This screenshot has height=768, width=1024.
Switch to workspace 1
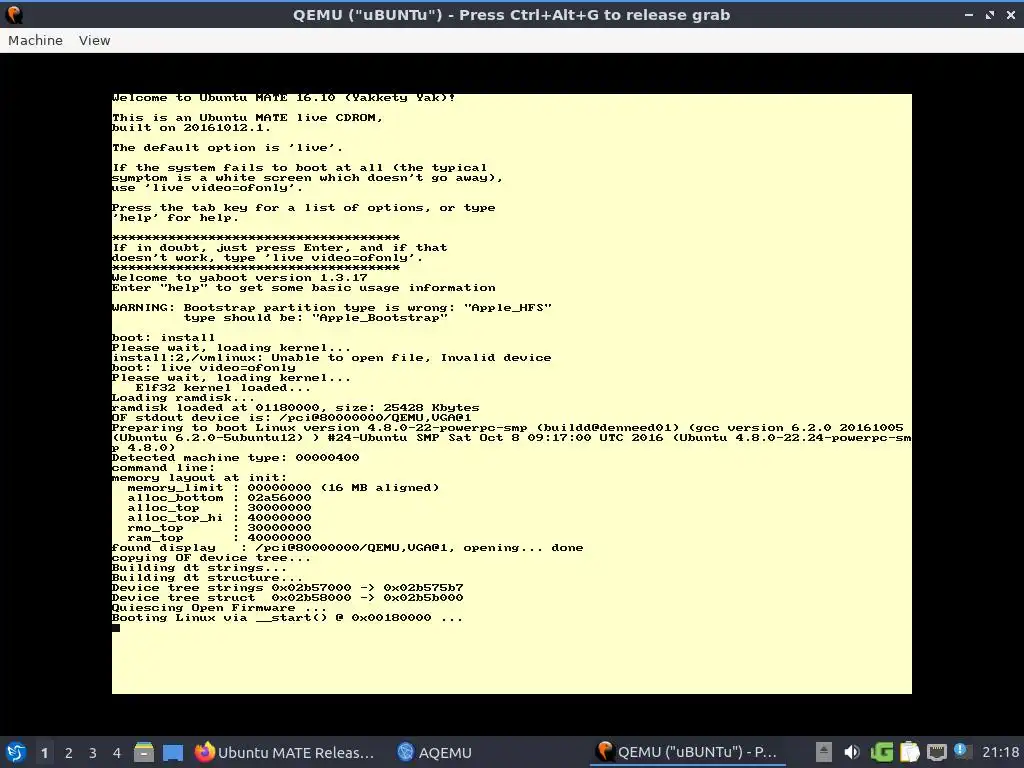(44, 753)
